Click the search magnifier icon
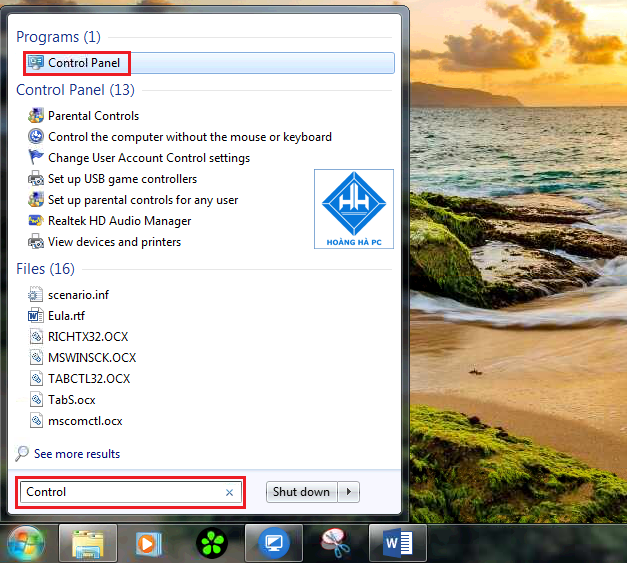This screenshot has width=627, height=563. tap(22, 453)
